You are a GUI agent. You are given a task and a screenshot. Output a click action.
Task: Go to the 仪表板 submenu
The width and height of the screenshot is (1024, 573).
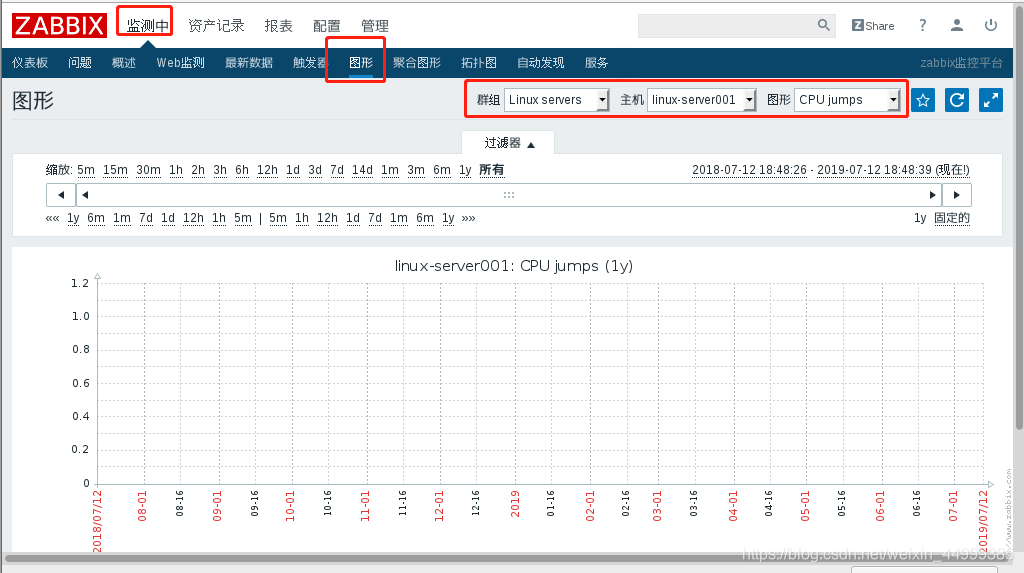tap(30, 63)
